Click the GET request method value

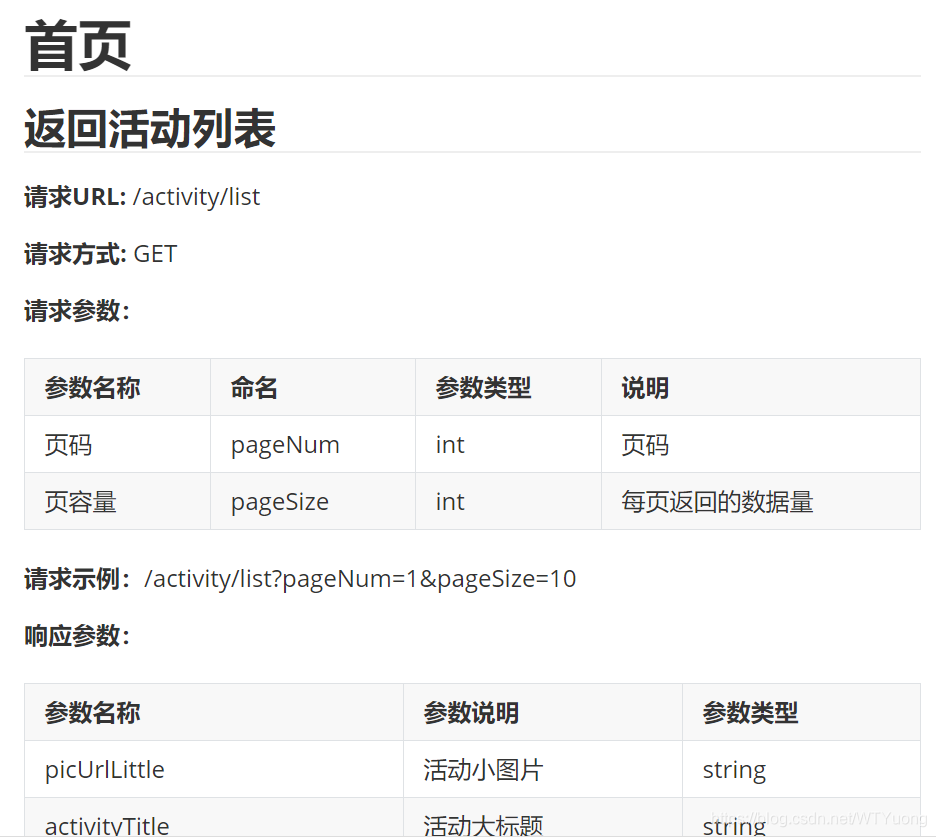(155, 254)
